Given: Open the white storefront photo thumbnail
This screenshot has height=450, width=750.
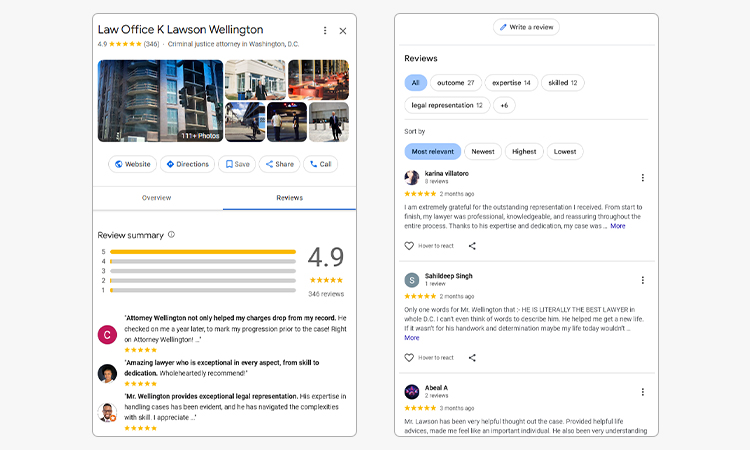Looking at the screenshot, I should coord(255,79).
